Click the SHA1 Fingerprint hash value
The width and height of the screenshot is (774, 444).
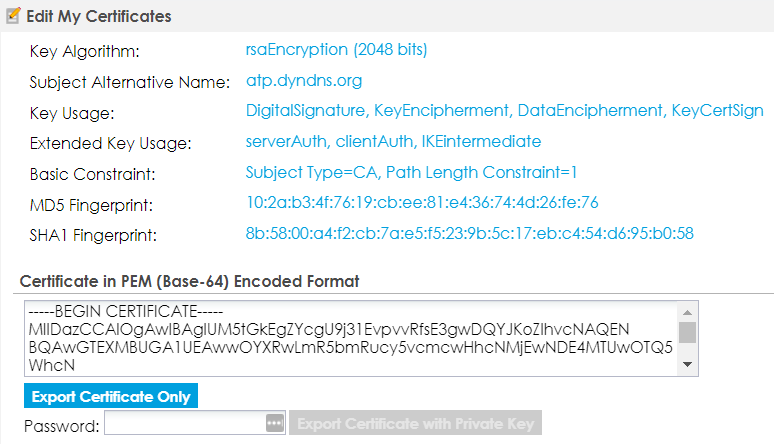[x=470, y=234]
